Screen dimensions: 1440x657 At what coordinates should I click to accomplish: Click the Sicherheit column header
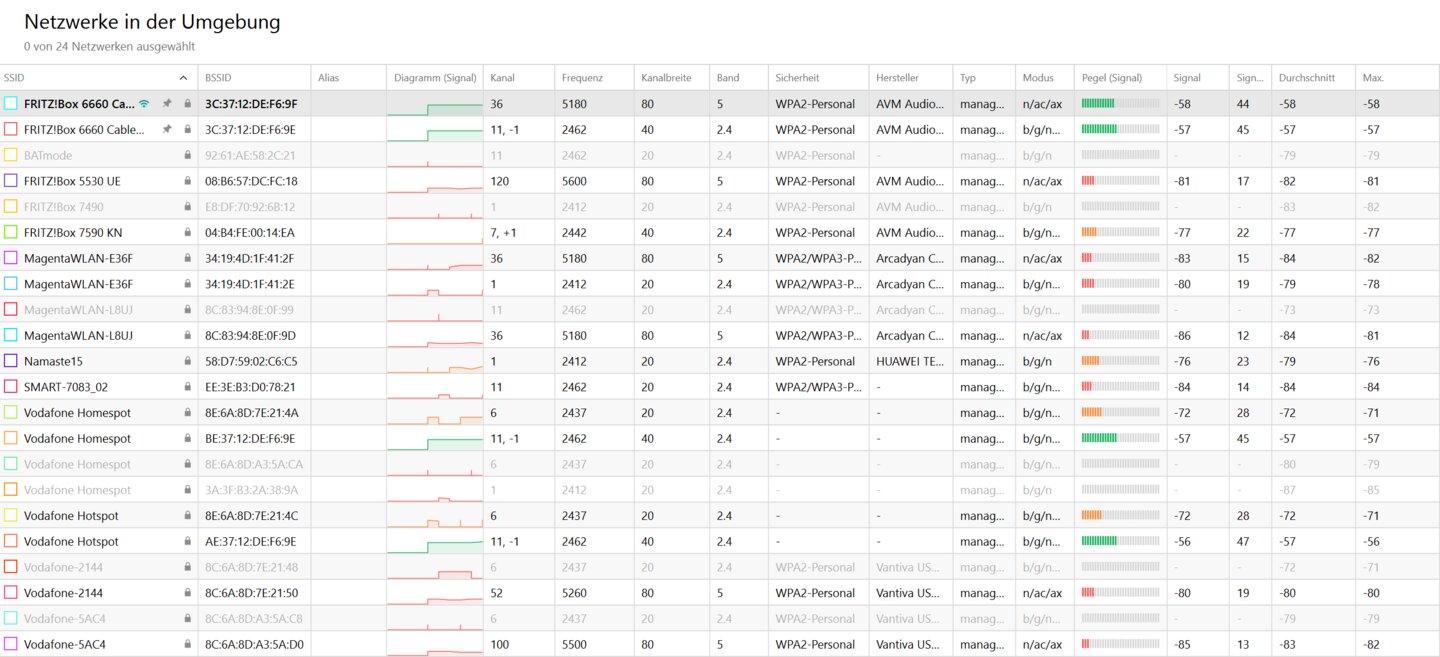click(x=797, y=78)
